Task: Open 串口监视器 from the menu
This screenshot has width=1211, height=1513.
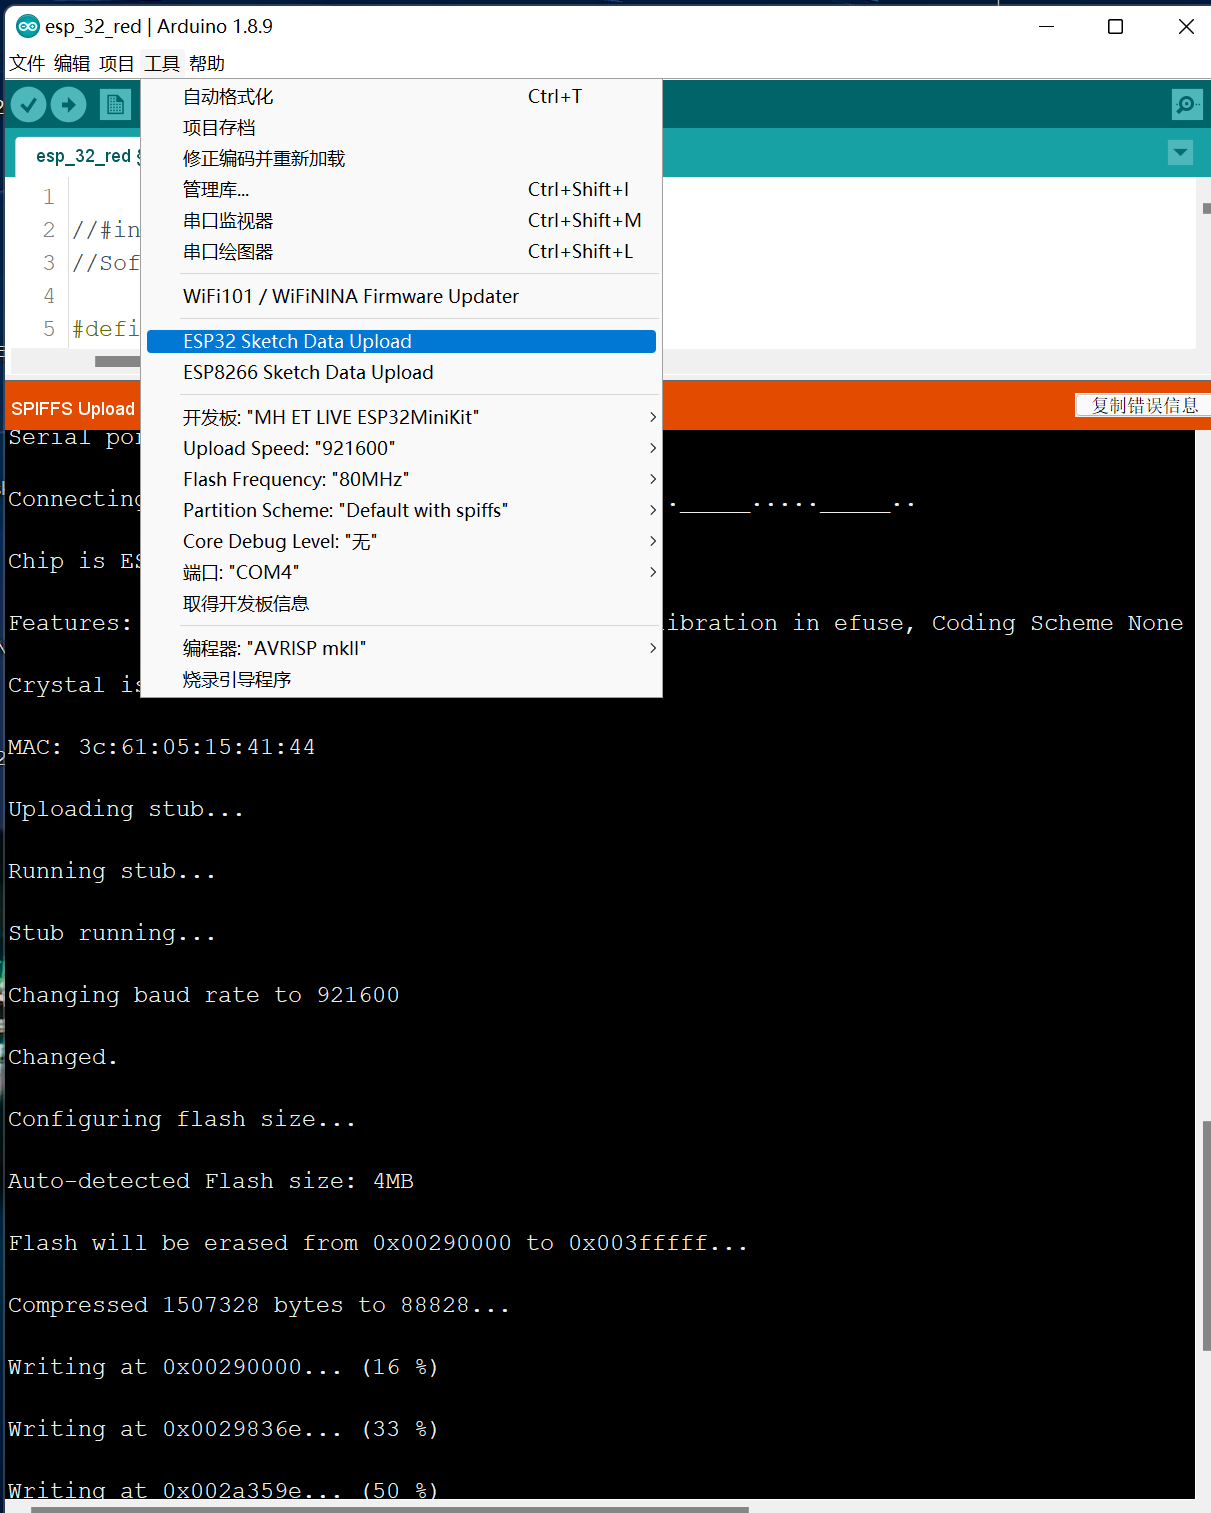Action: coord(401,221)
